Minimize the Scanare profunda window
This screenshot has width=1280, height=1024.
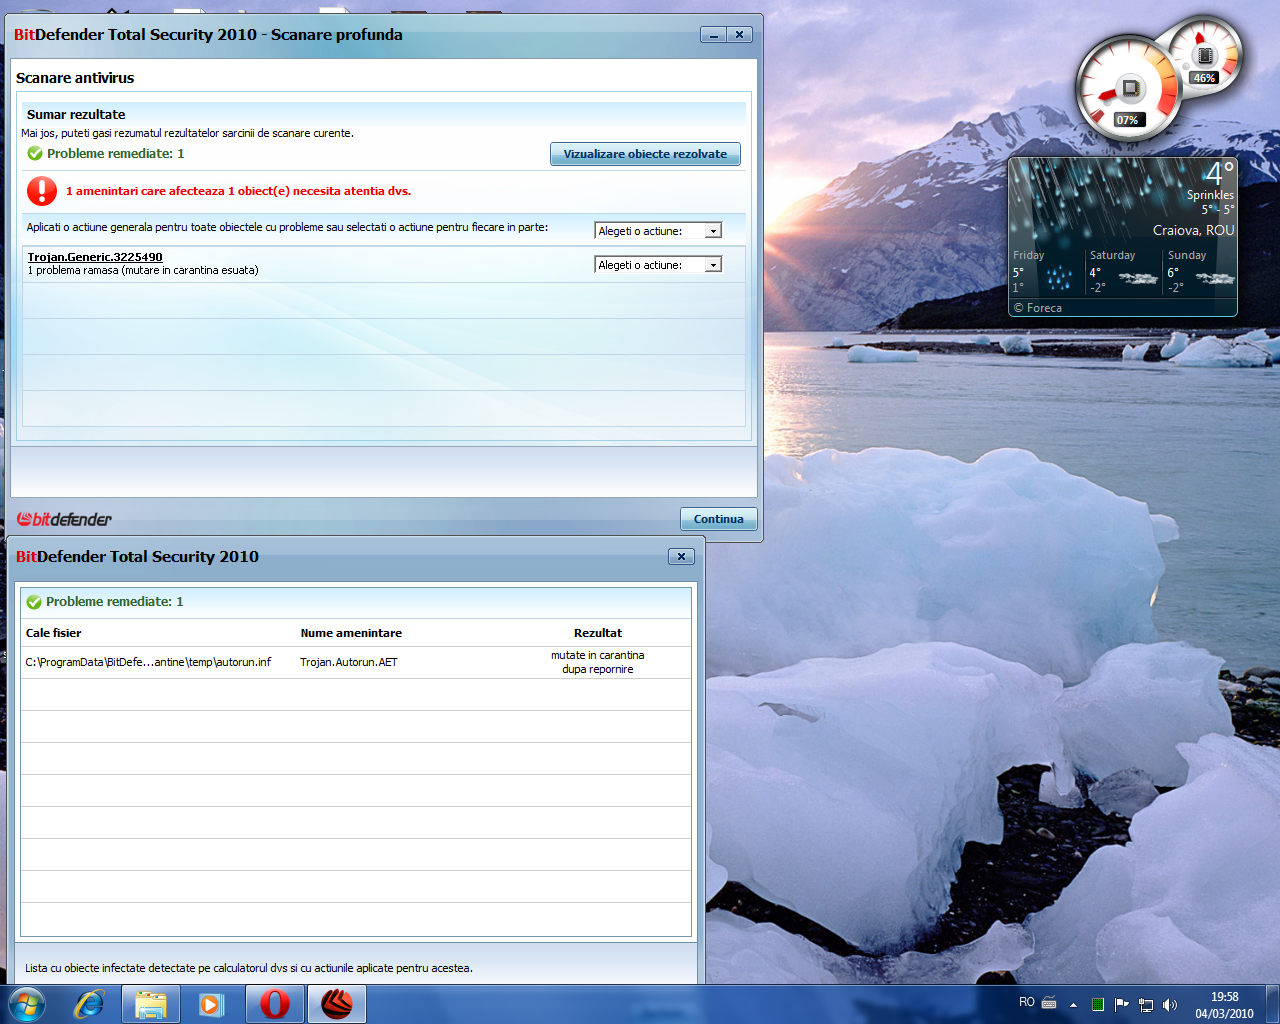pyautogui.click(x=713, y=35)
